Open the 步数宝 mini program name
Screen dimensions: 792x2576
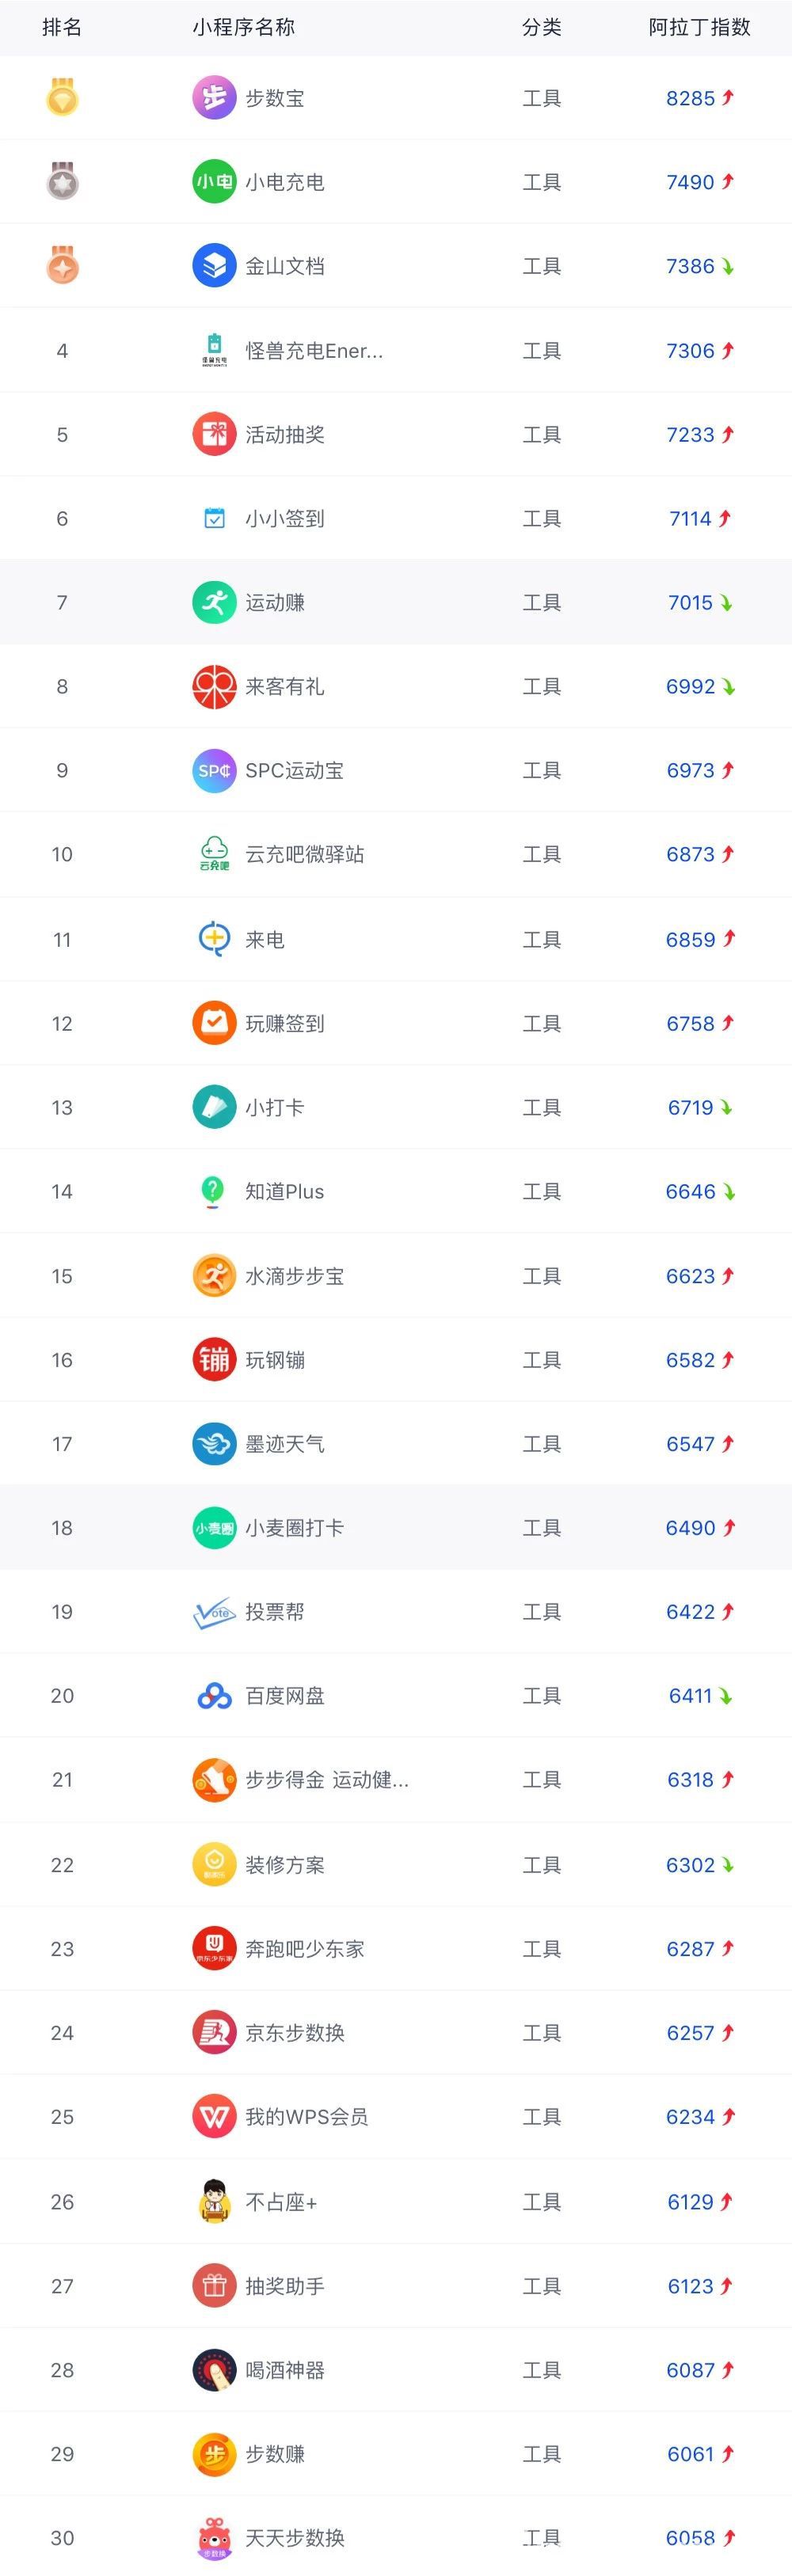click(x=275, y=98)
